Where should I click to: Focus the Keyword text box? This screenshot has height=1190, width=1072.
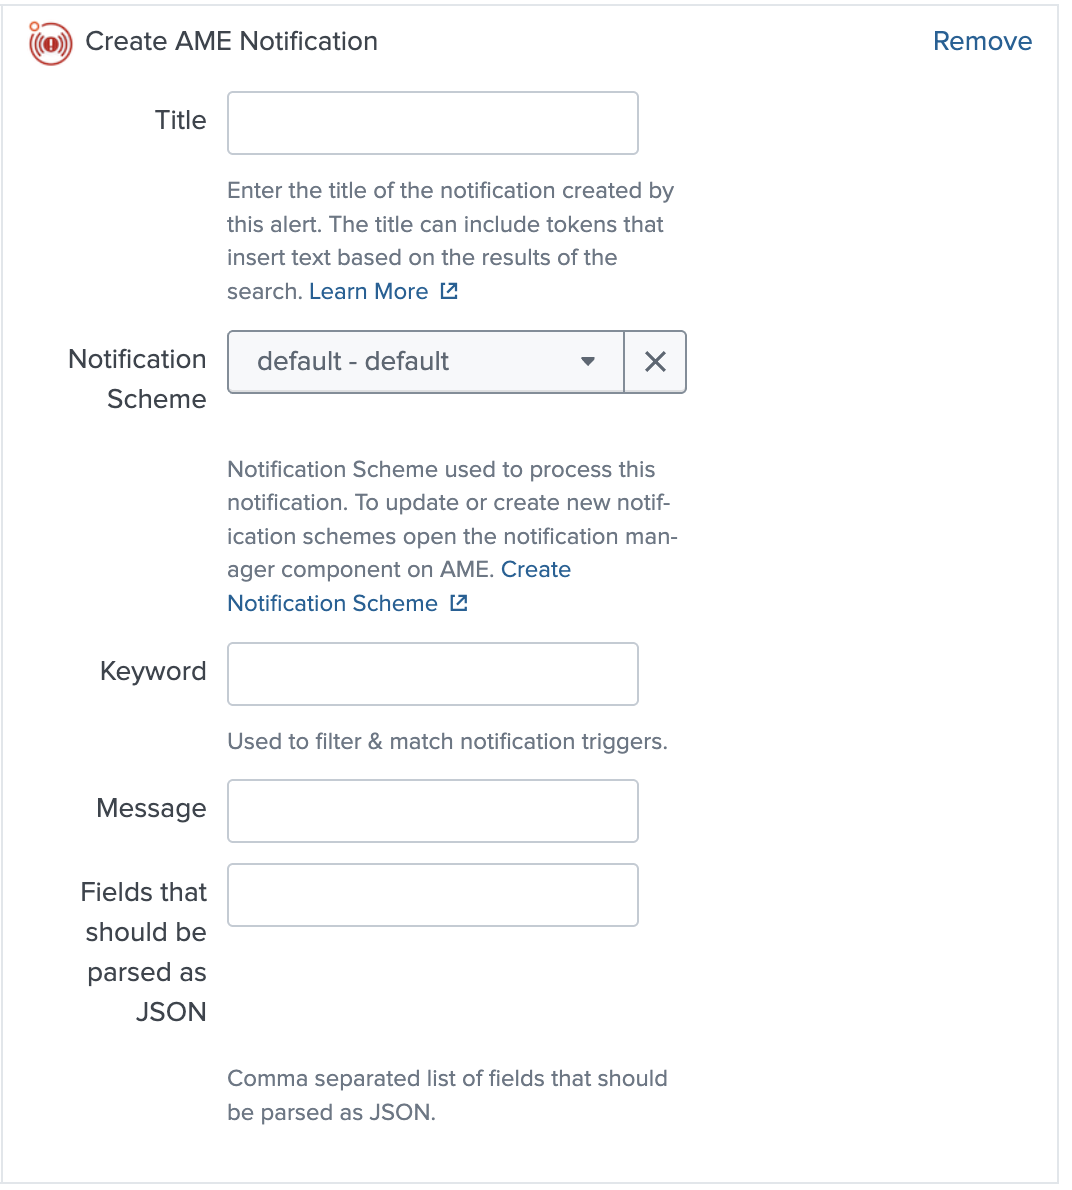432,673
